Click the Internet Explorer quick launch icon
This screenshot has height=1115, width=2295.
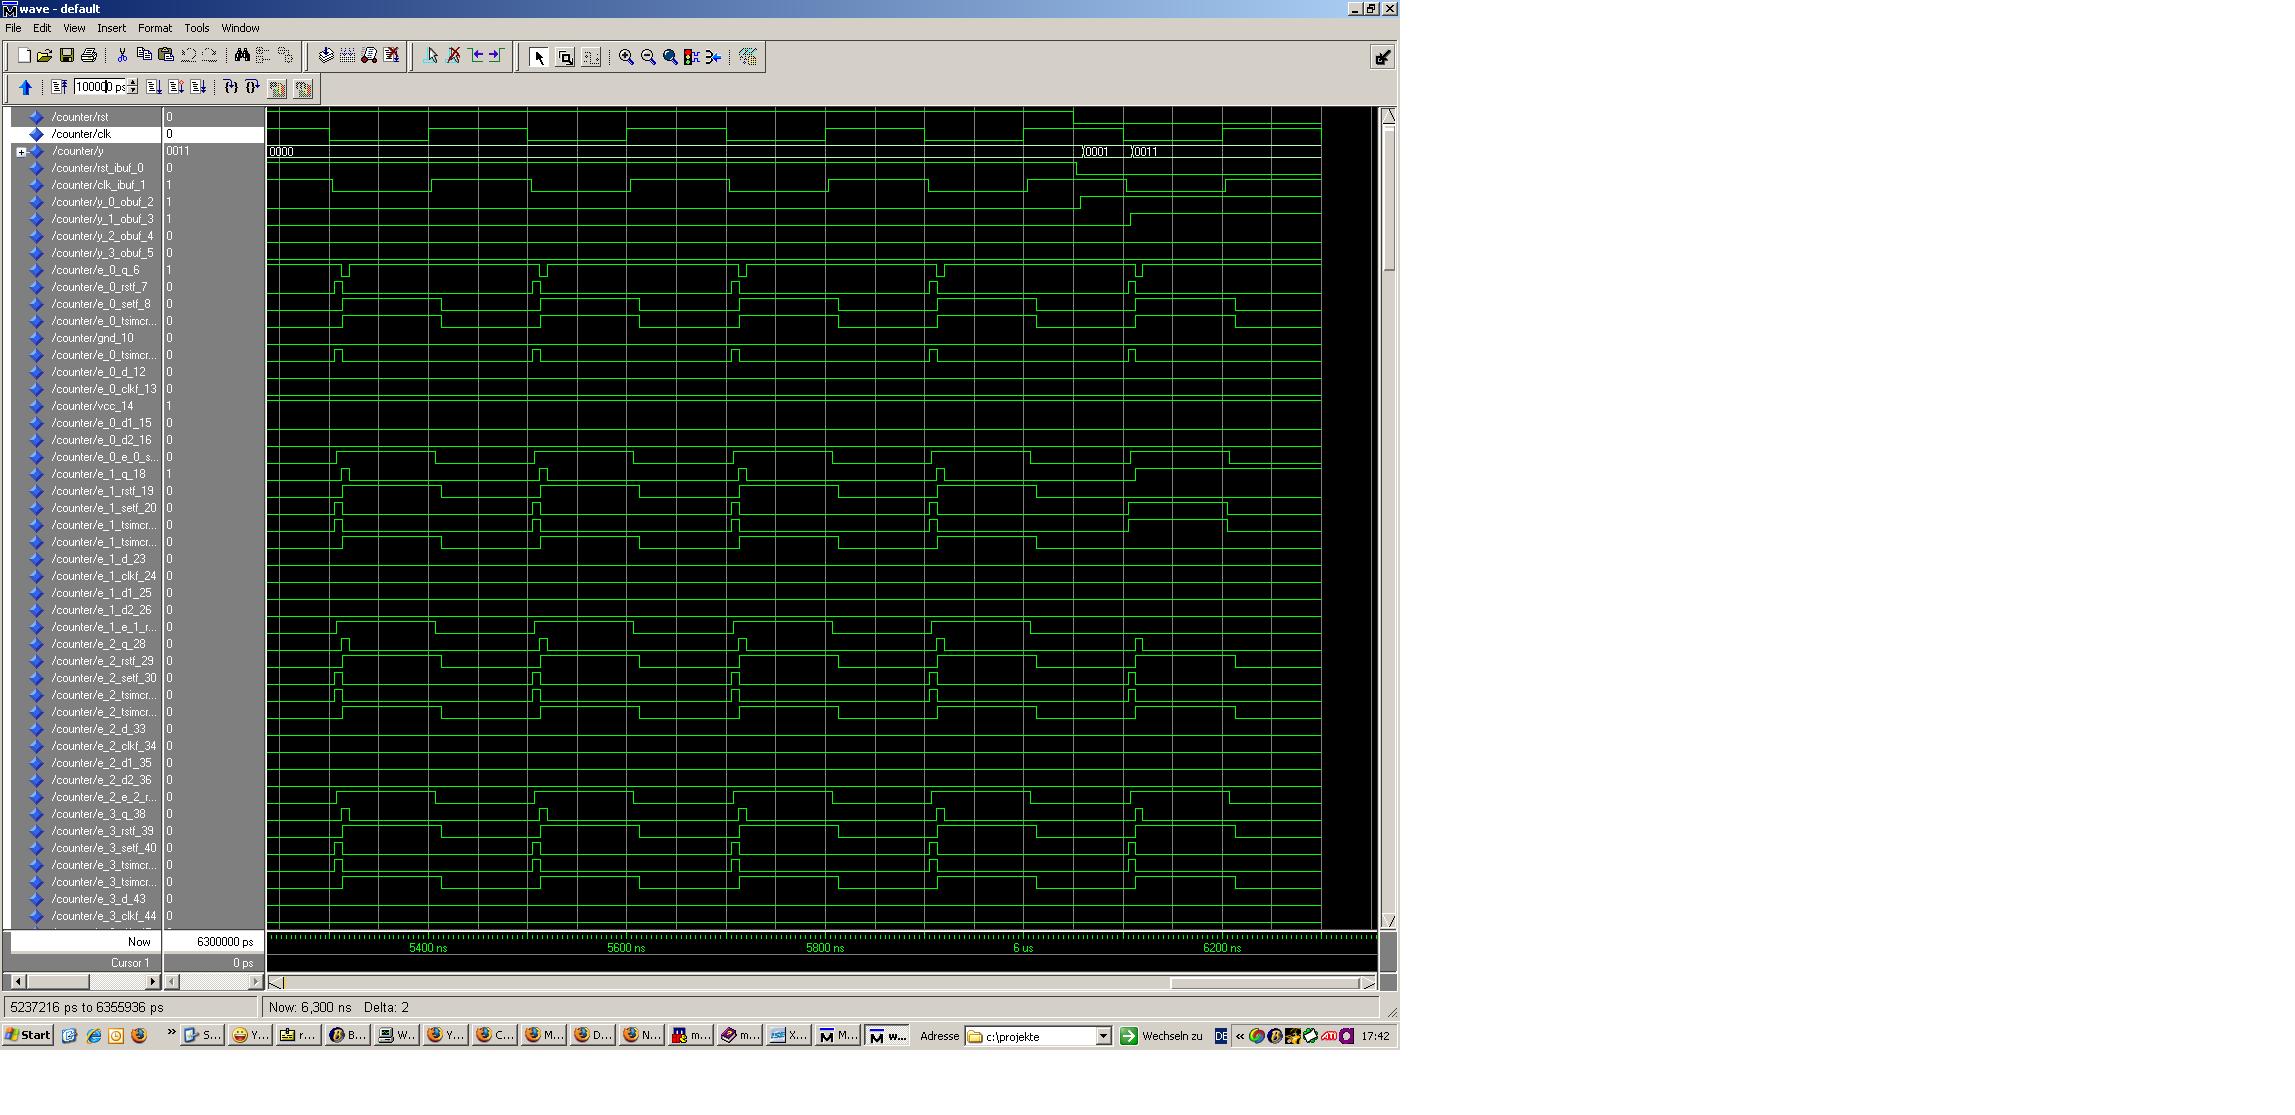click(93, 1036)
